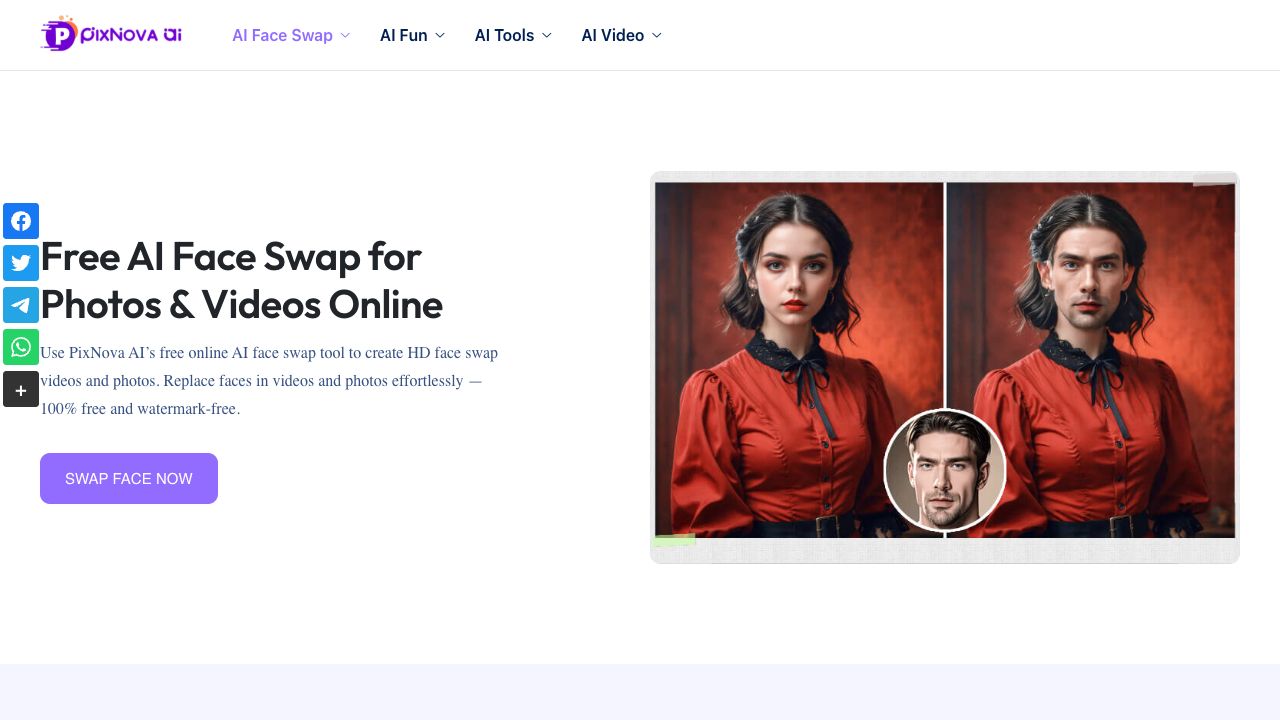The image size is (1280, 720).
Task: Click the PixNova purple P logo icon
Action: point(59,35)
